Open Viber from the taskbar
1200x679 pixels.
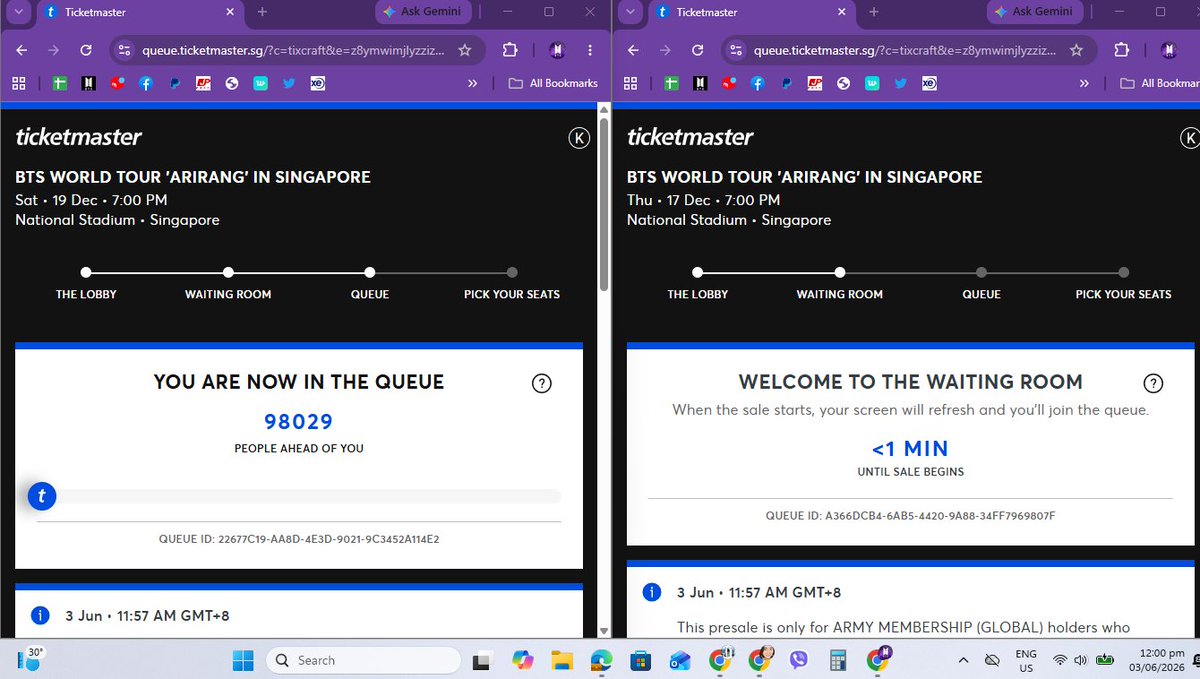click(798, 660)
